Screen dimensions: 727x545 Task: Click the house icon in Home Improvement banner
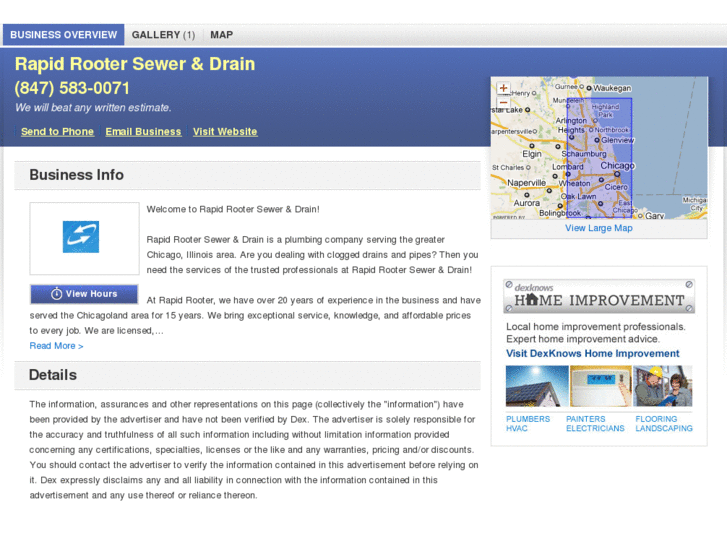click(x=533, y=299)
